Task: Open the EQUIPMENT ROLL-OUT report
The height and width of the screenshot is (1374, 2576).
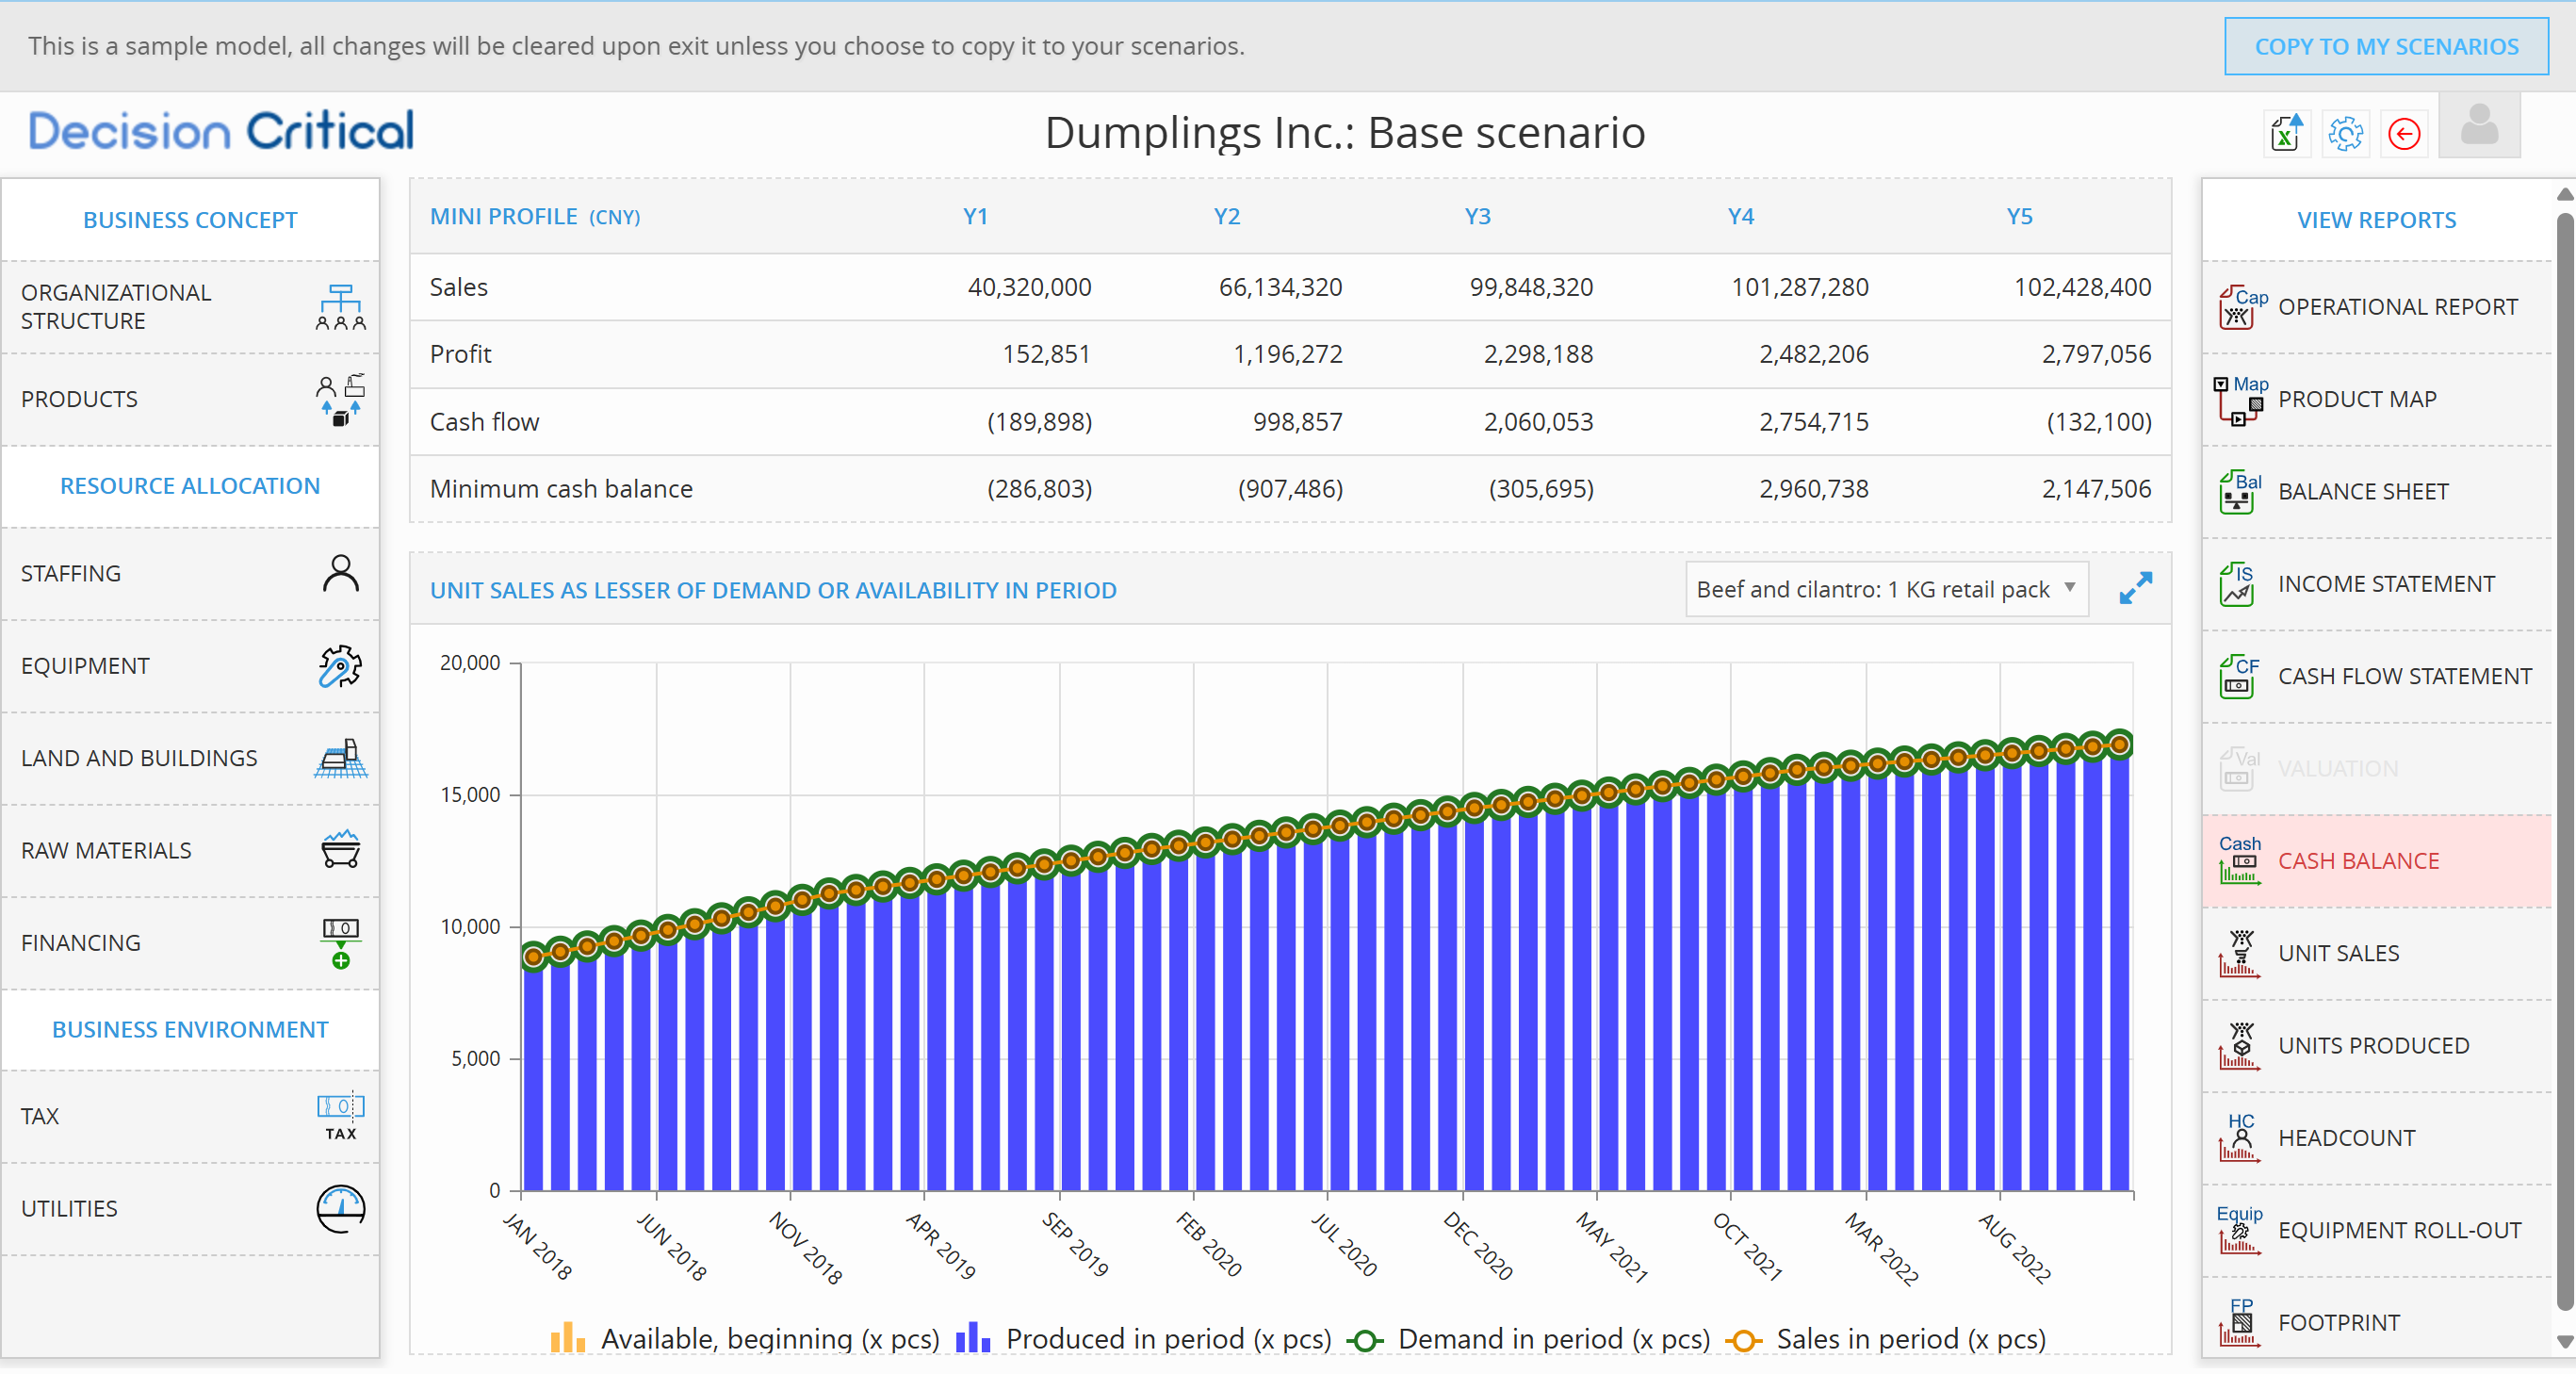Action: pyautogui.click(x=2377, y=1230)
